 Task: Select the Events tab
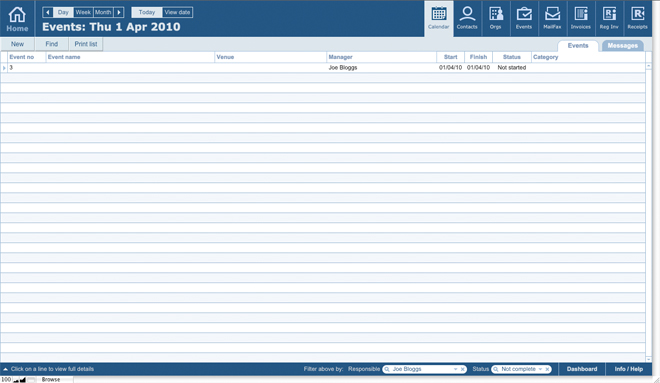pyautogui.click(x=578, y=45)
